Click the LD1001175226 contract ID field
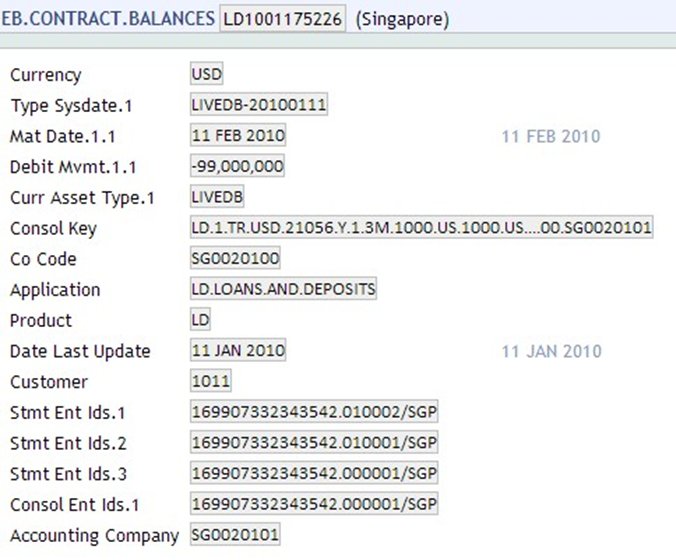The width and height of the screenshot is (676, 560). click(x=284, y=19)
